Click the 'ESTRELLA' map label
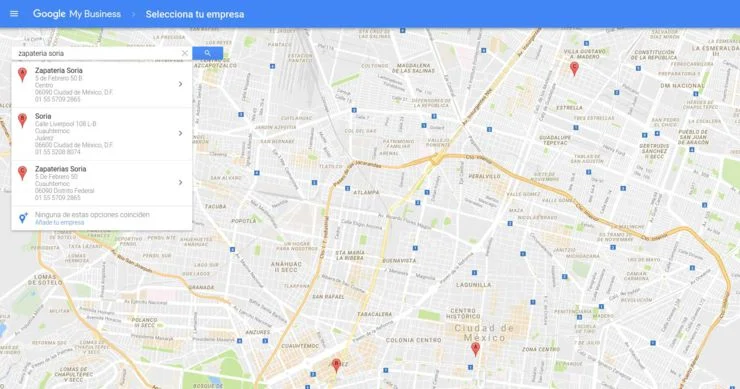The width and height of the screenshot is (740, 389). coord(569,108)
